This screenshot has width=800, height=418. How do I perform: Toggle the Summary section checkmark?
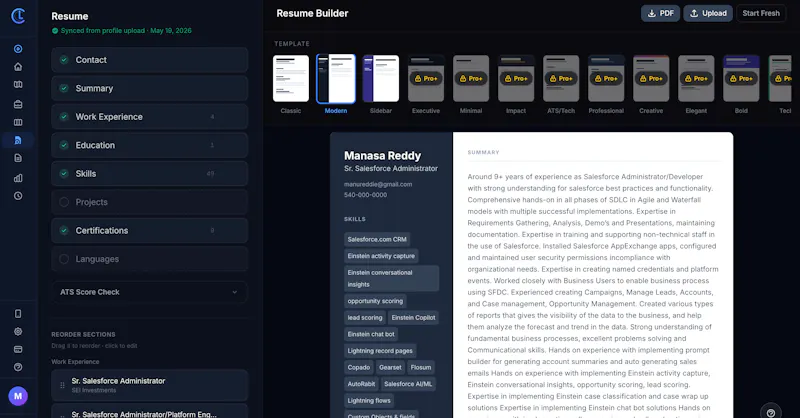point(64,88)
